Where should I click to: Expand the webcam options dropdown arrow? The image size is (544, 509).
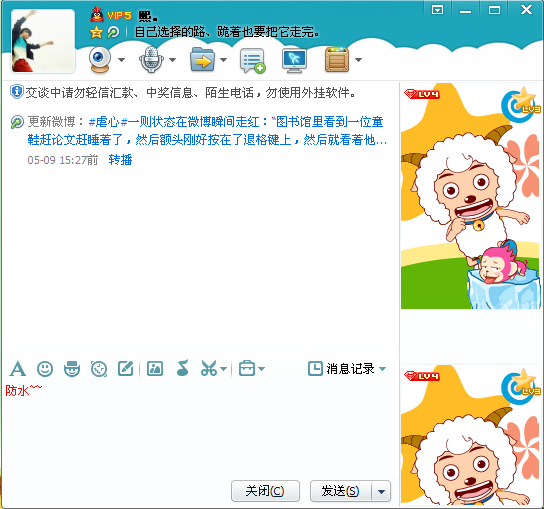point(121,60)
